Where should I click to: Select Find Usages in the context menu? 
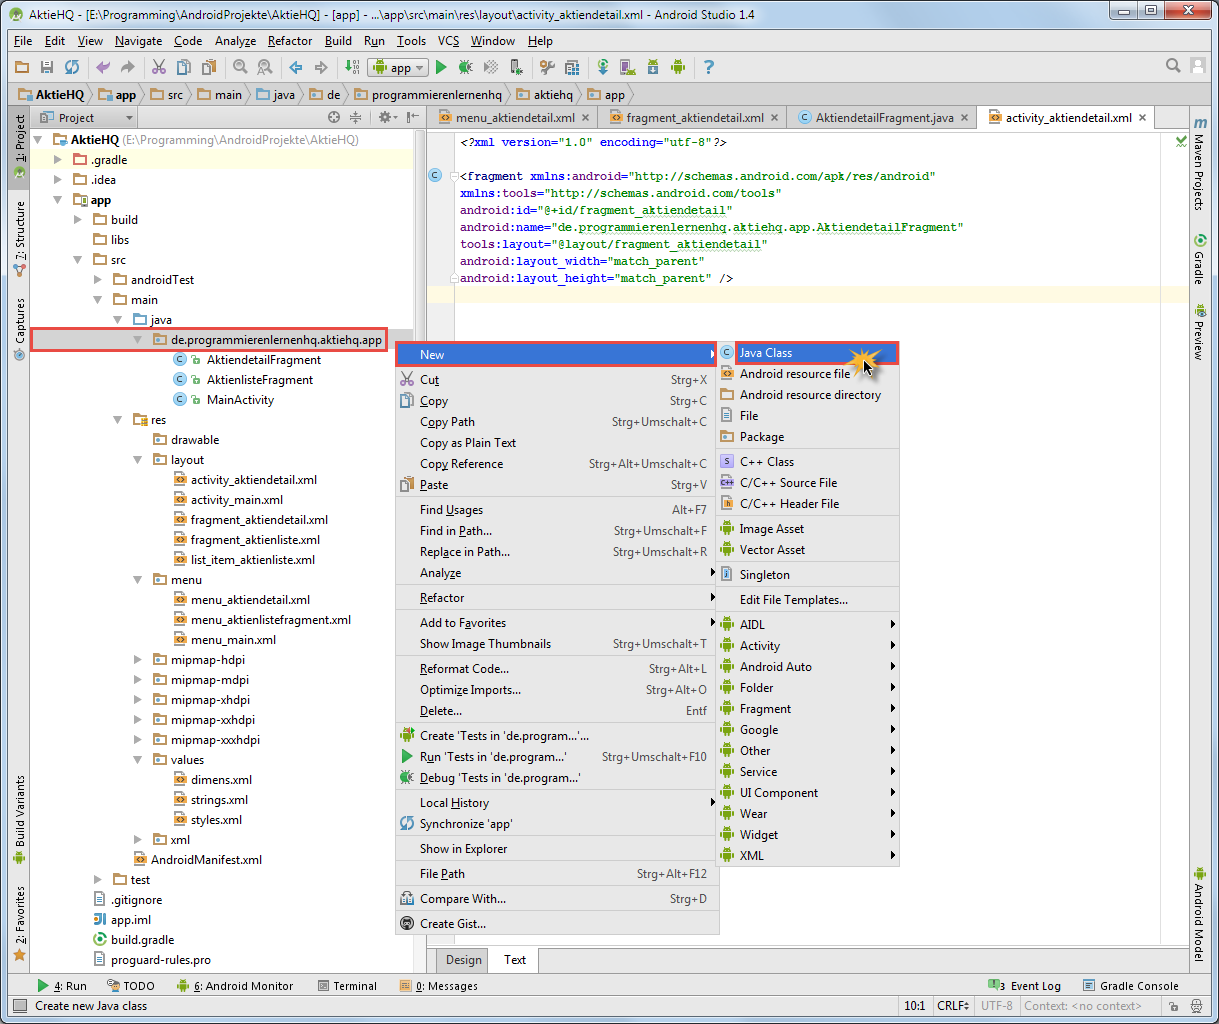tap(557, 510)
